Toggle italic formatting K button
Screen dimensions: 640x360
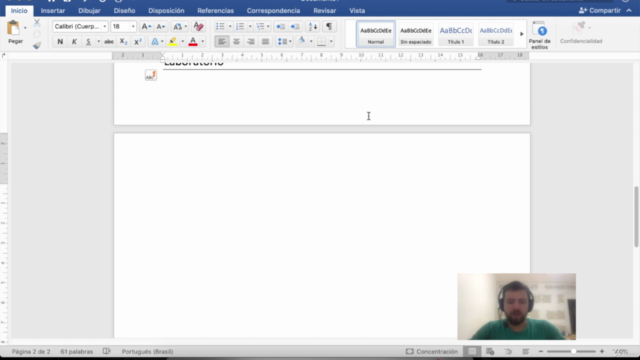(74, 42)
